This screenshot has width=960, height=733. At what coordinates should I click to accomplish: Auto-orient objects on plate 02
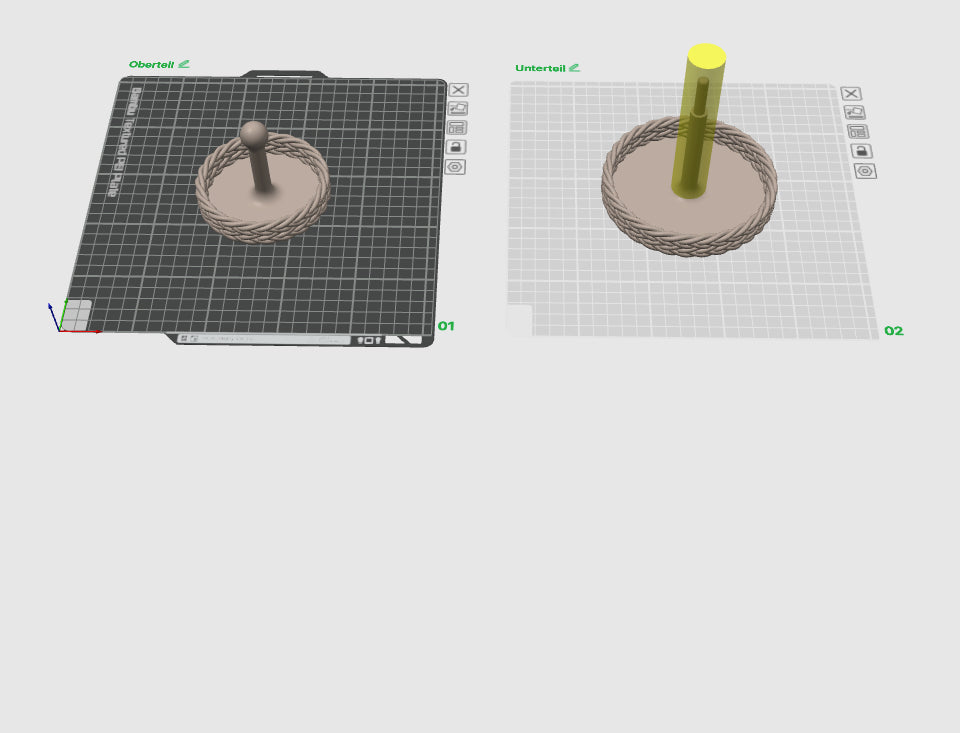pyautogui.click(x=855, y=112)
